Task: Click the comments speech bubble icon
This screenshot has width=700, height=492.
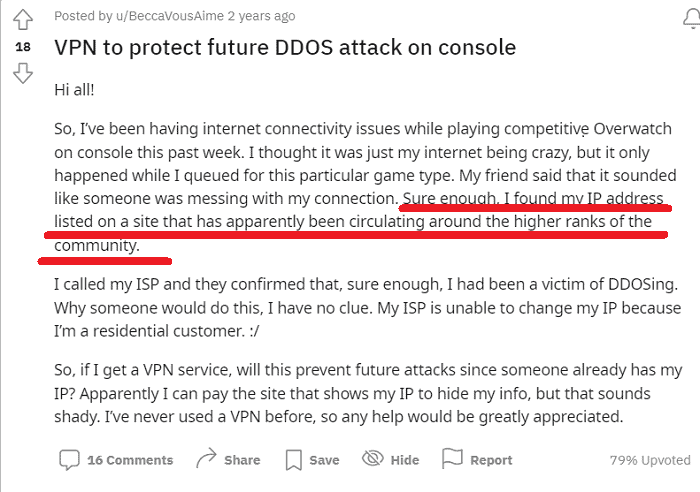Action: (x=69, y=460)
